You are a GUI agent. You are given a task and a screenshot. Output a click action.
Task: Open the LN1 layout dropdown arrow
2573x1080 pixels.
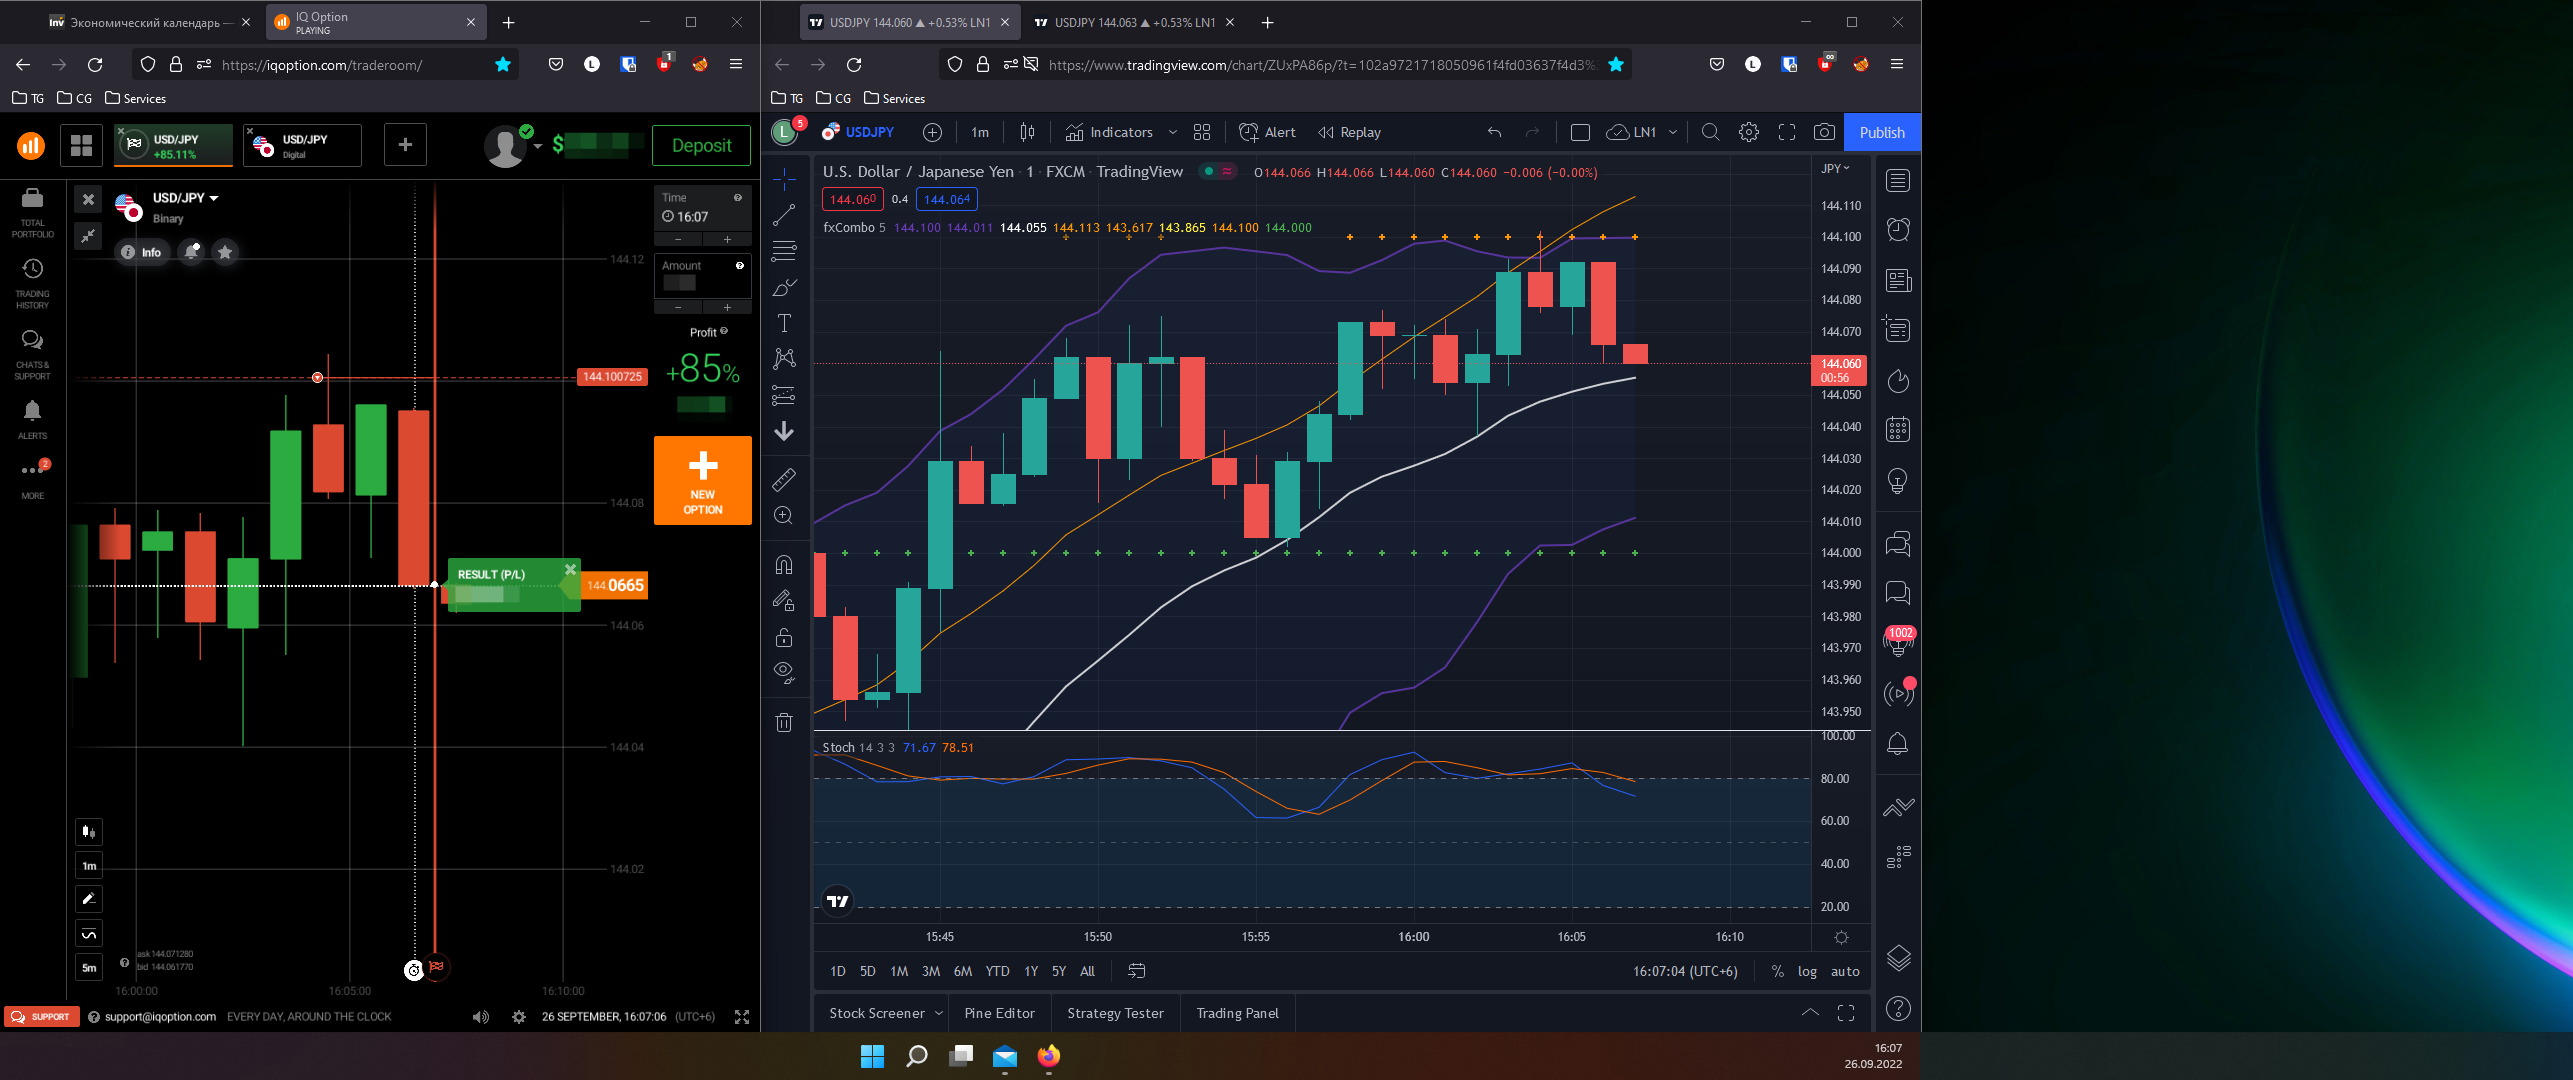(x=1673, y=132)
